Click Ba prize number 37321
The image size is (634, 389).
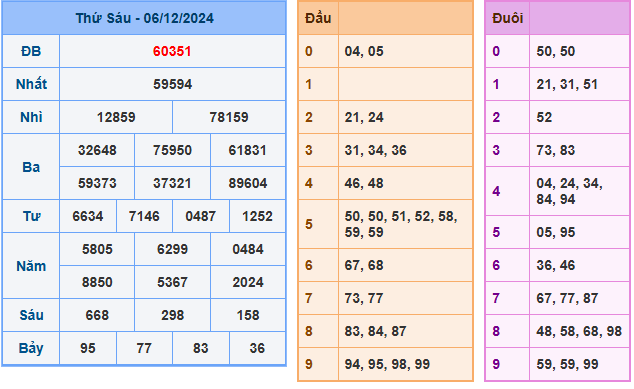point(172,183)
